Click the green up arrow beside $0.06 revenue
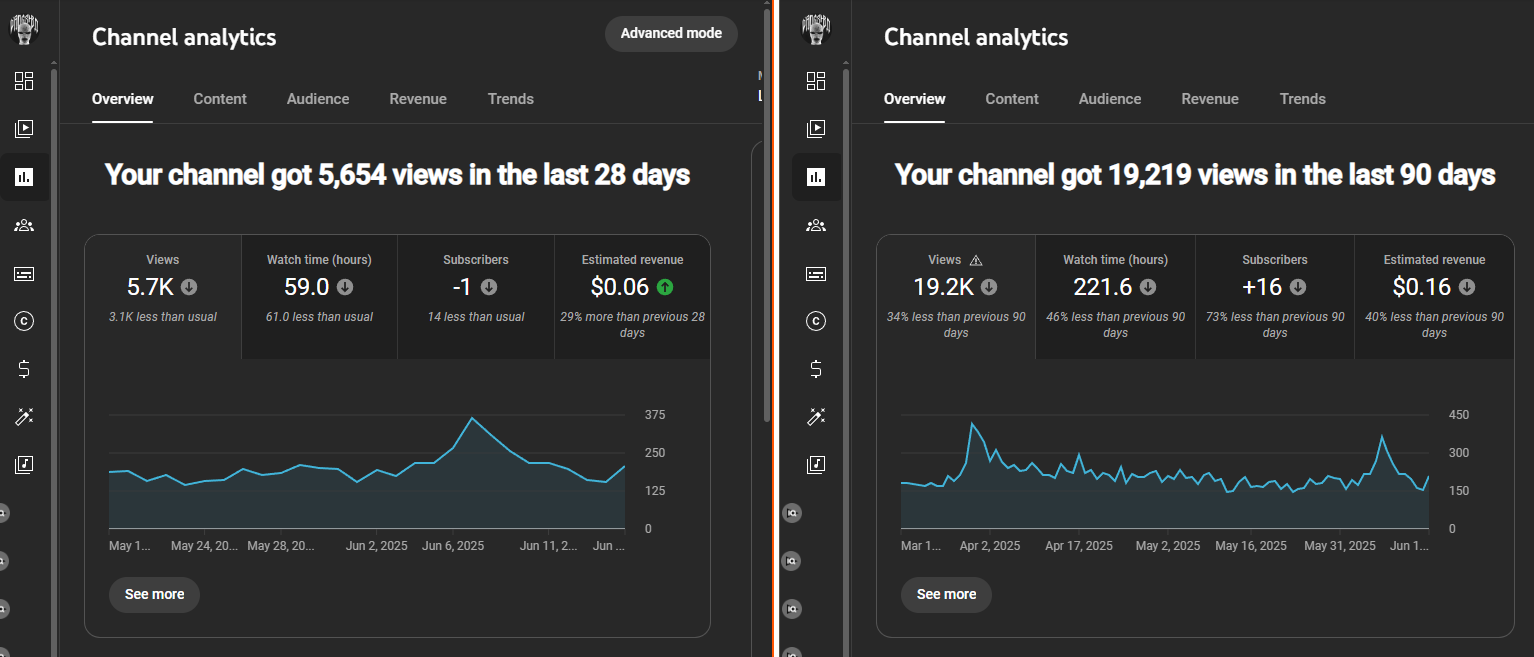Screen dimensions: 1534x657 point(665,287)
